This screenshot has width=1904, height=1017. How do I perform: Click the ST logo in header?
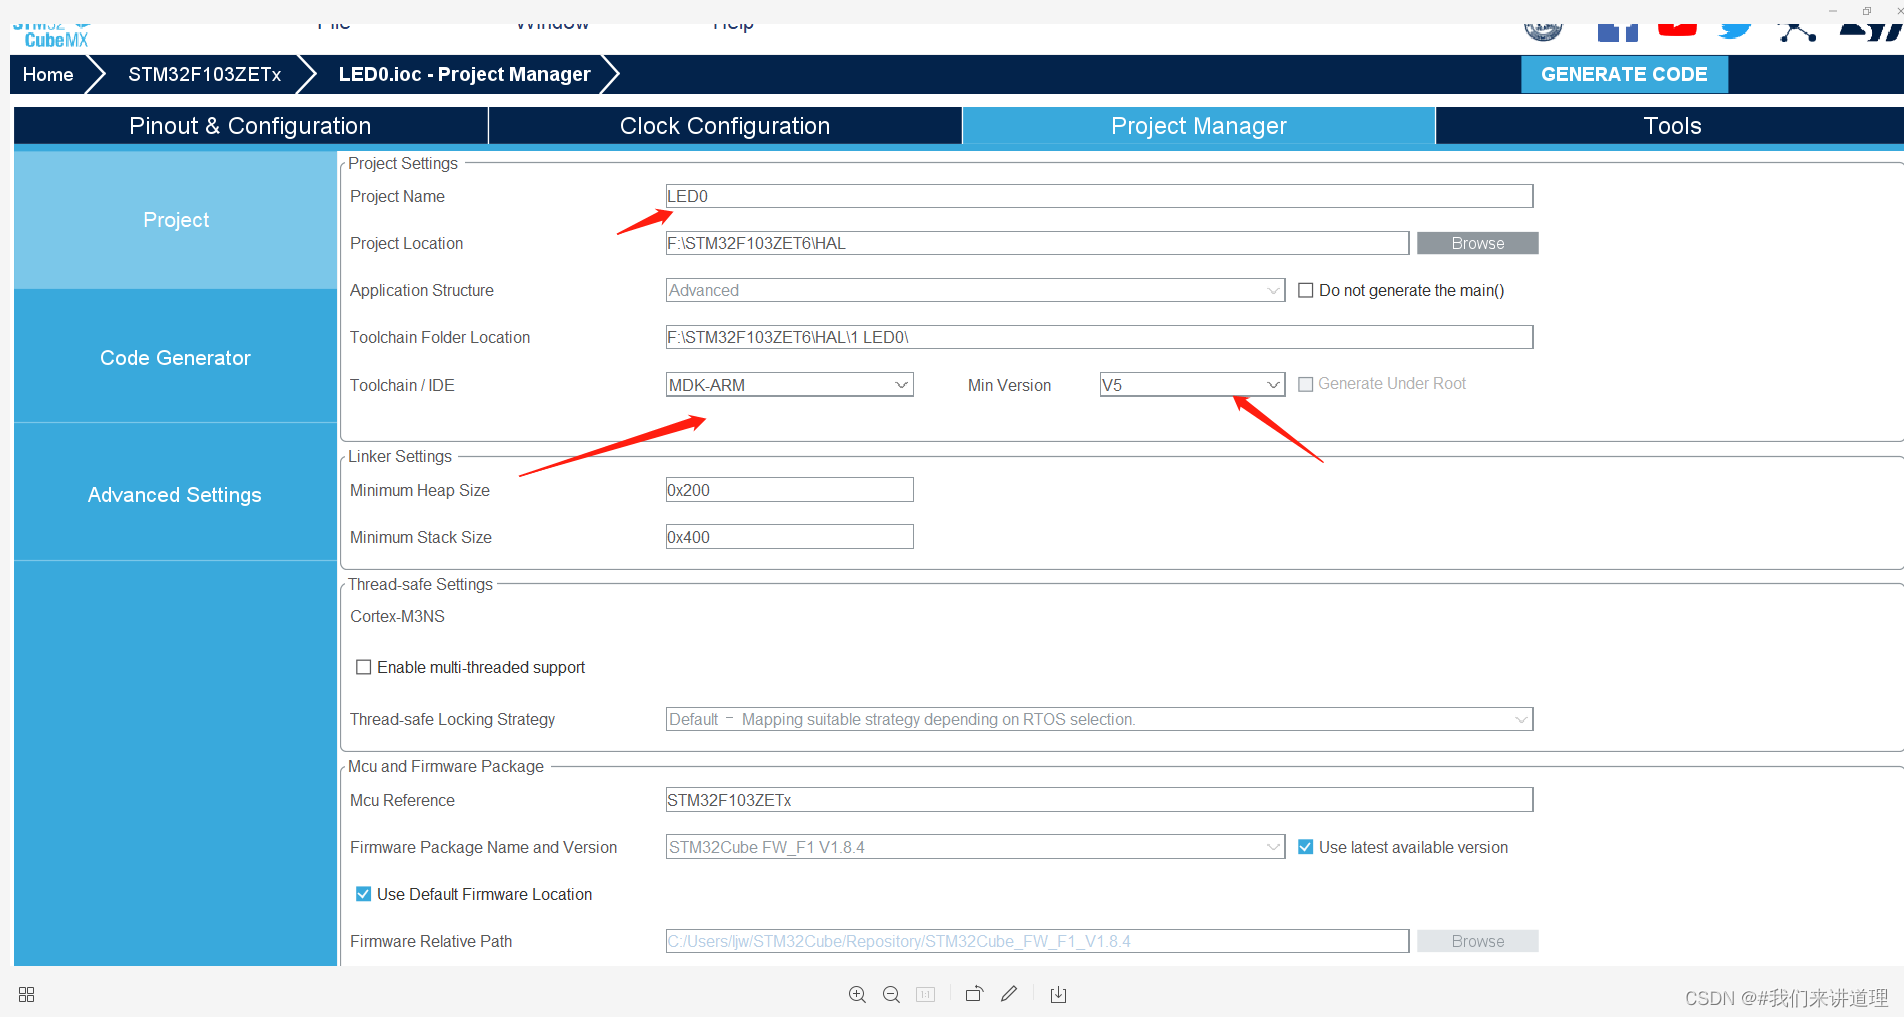pyautogui.click(x=1870, y=32)
